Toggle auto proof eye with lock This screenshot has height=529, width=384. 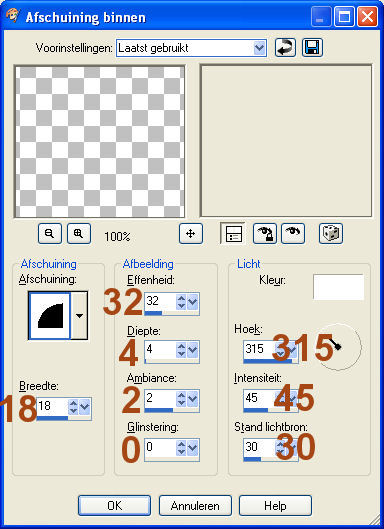pos(265,233)
